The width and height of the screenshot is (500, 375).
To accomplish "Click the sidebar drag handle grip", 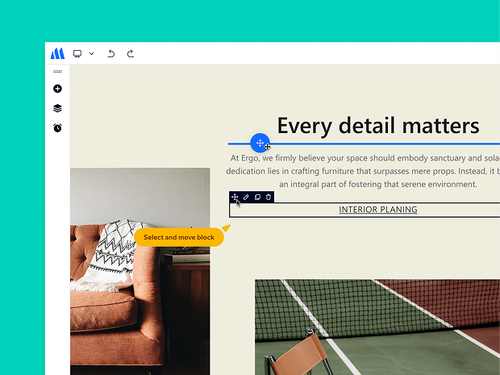I will (57, 71).
